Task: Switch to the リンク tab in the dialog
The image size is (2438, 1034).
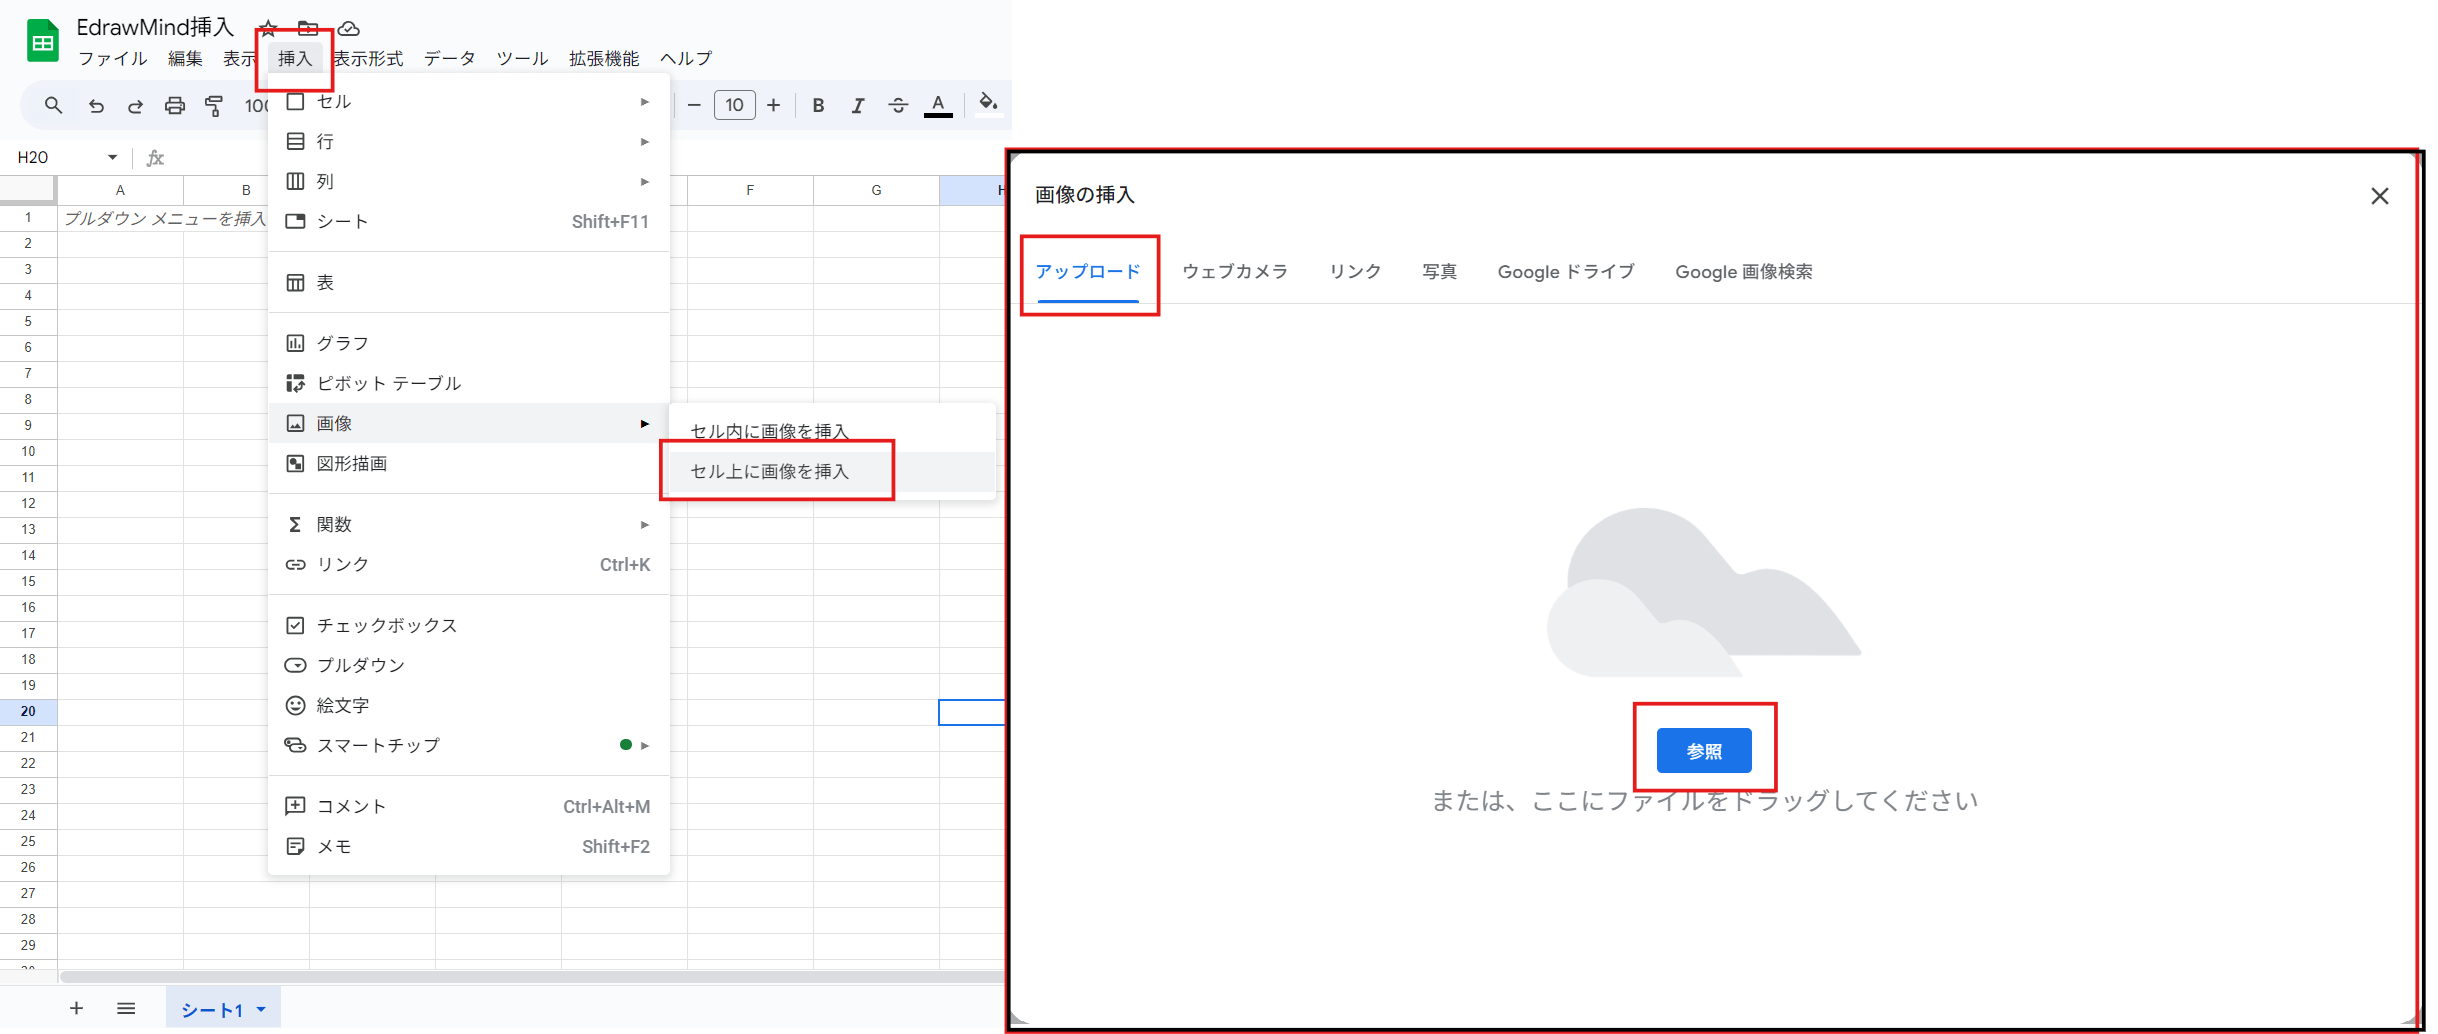Action: point(1355,272)
